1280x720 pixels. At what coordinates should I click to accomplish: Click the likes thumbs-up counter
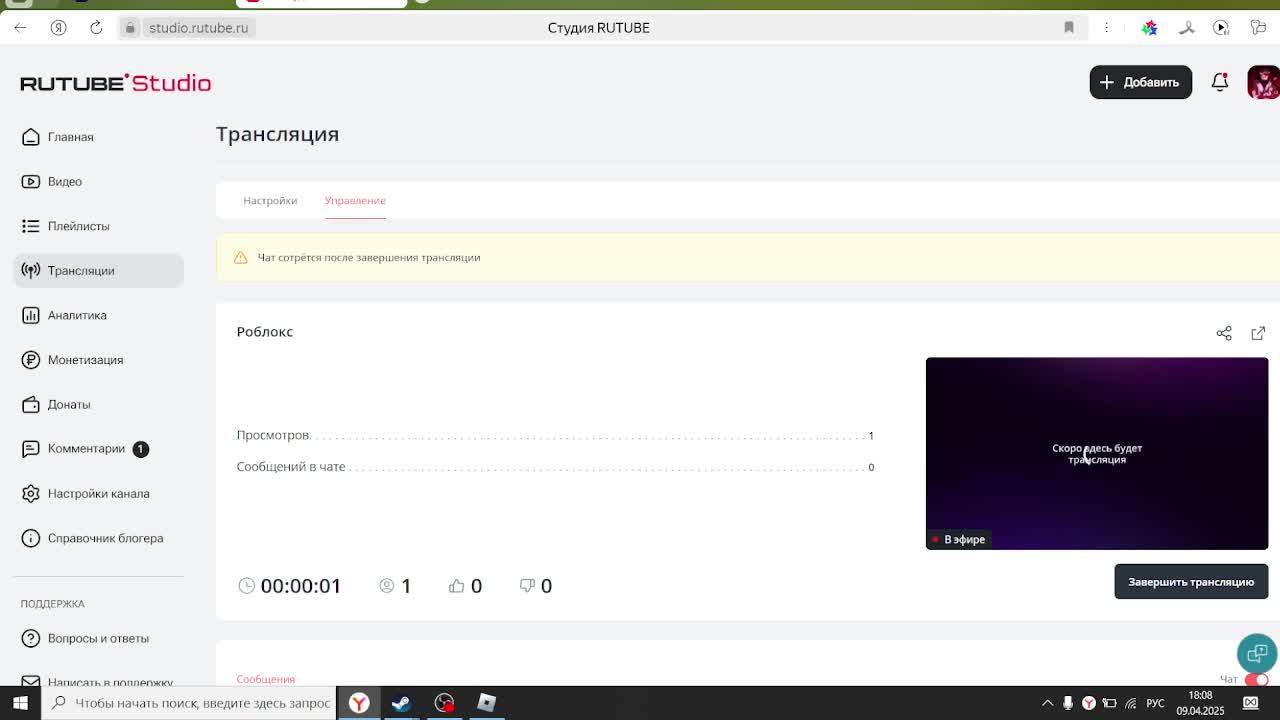click(x=465, y=586)
